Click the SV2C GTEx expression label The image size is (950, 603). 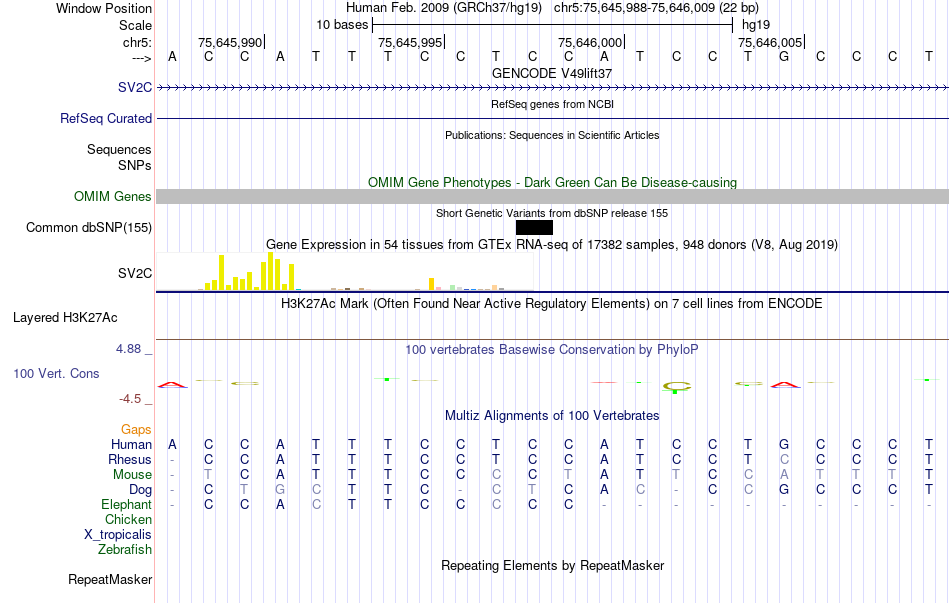(x=135, y=273)
